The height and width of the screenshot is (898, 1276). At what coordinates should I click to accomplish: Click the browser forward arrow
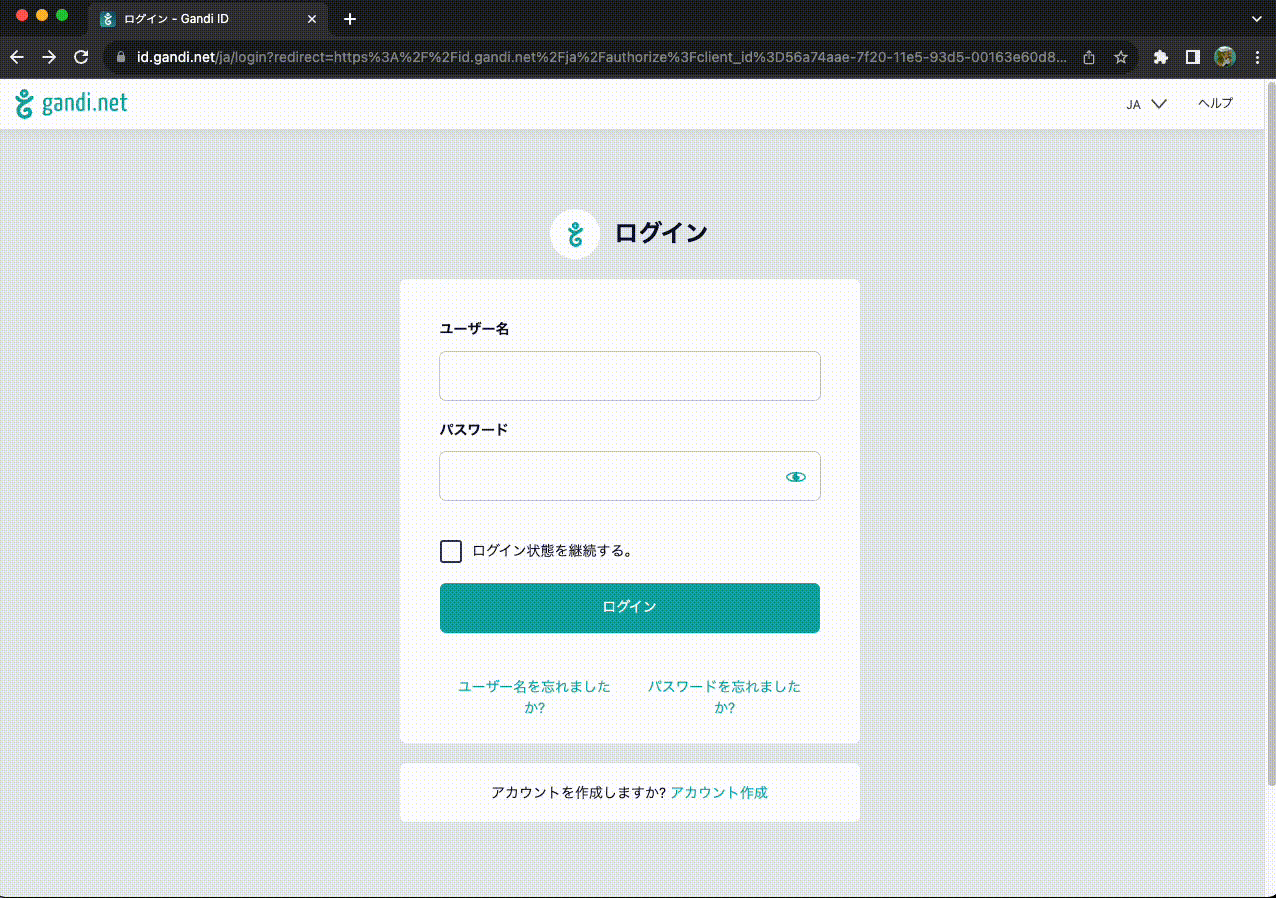click(49, 57)
